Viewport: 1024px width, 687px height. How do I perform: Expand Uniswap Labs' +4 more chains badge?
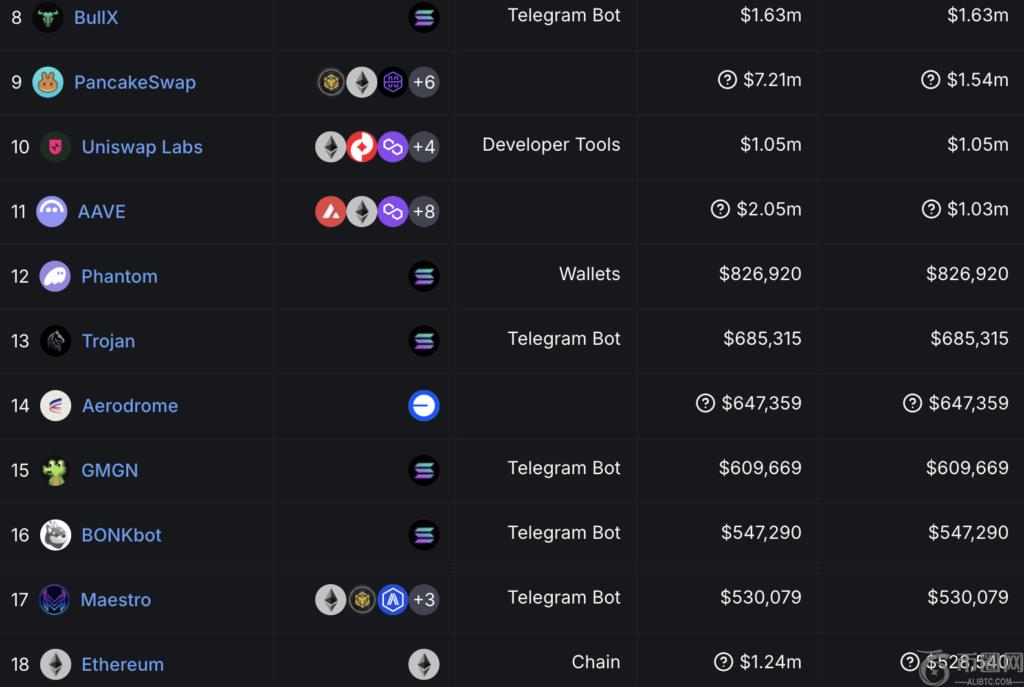click(x=424, y=147)
